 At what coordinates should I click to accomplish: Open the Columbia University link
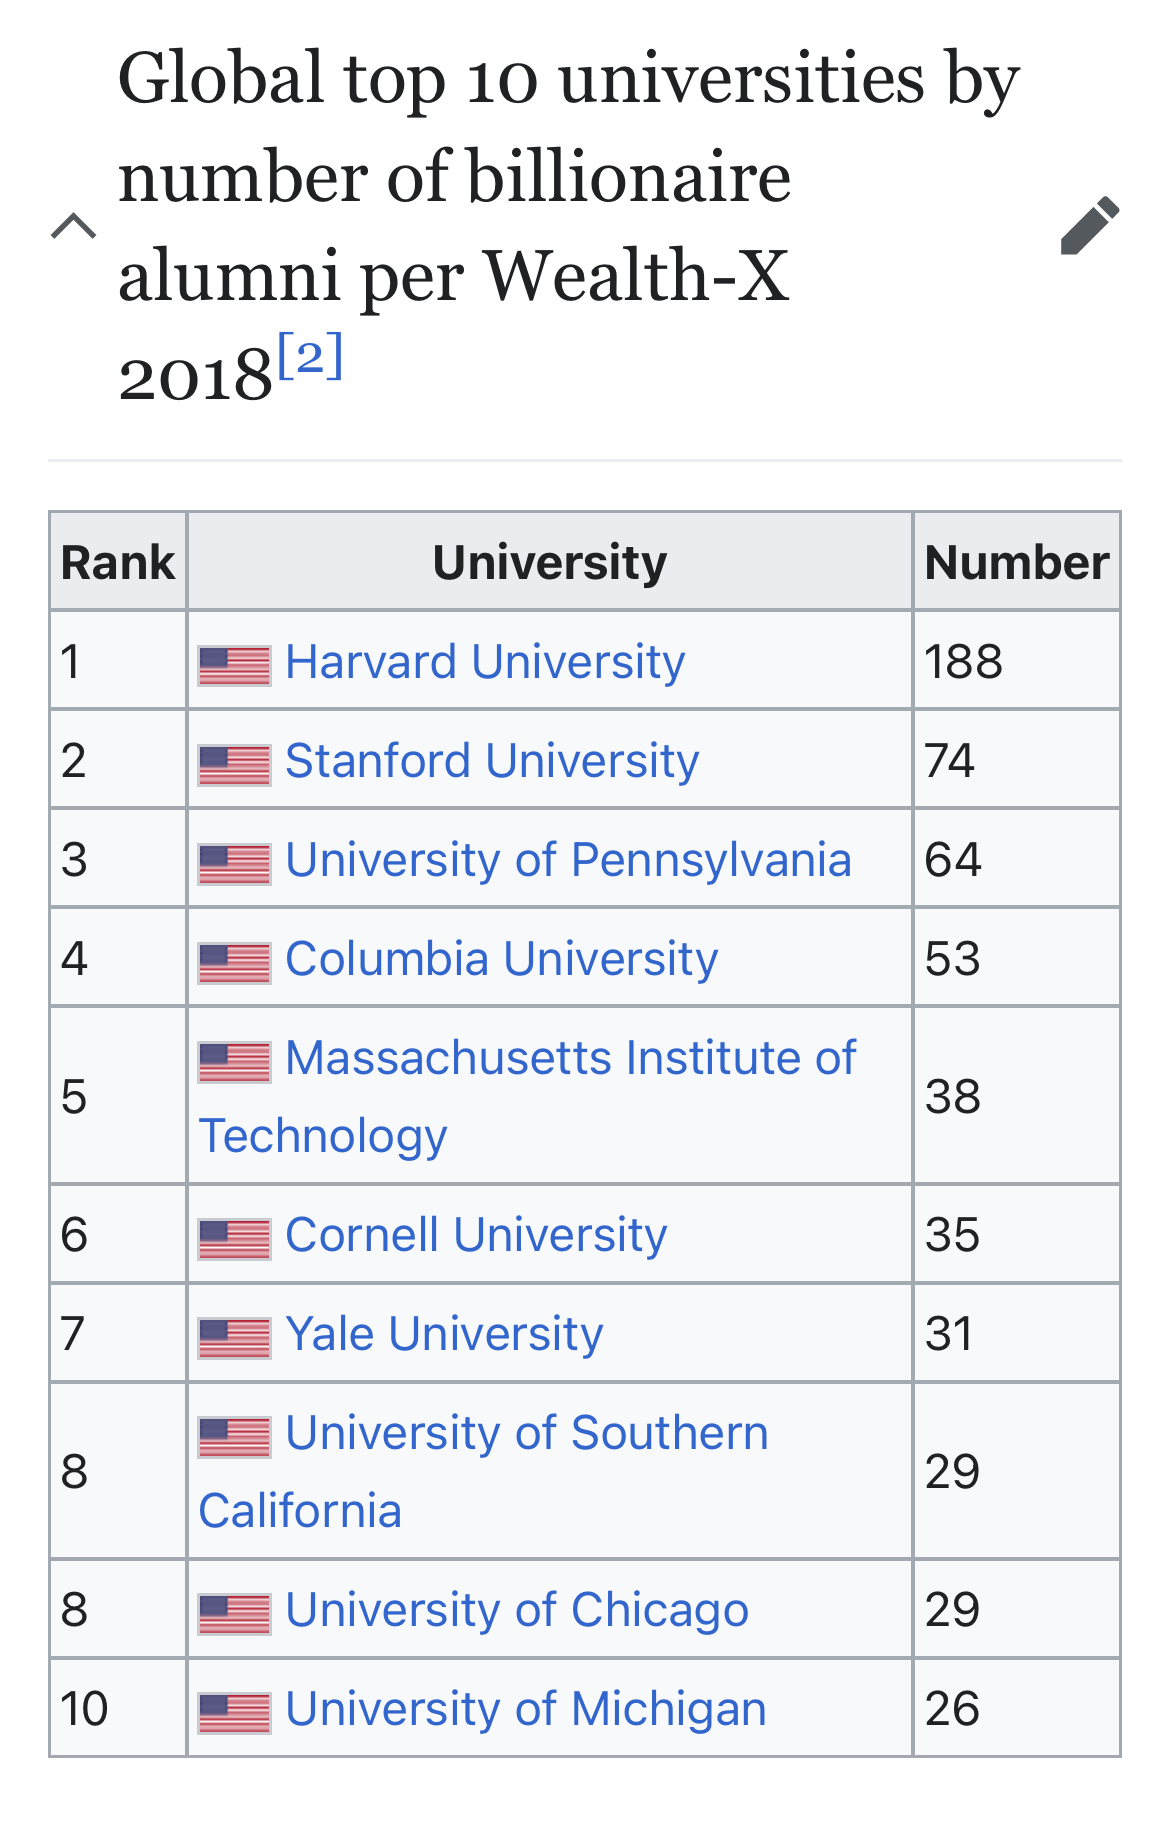point(501,959)
